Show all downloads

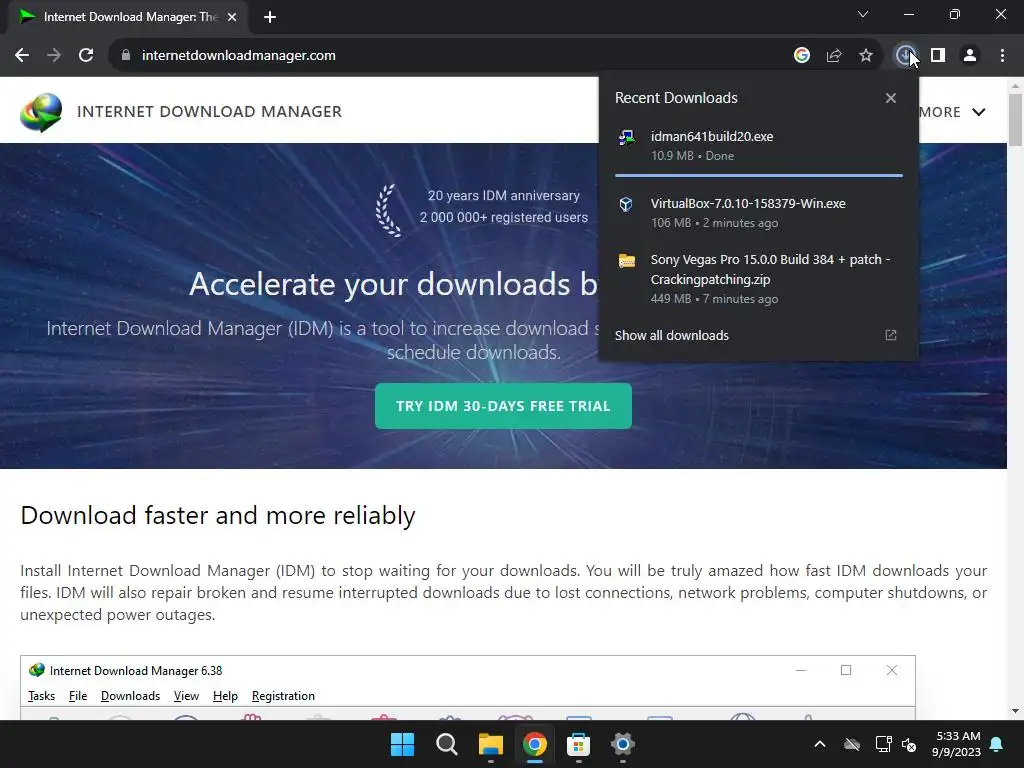click(x=671, y=336)
